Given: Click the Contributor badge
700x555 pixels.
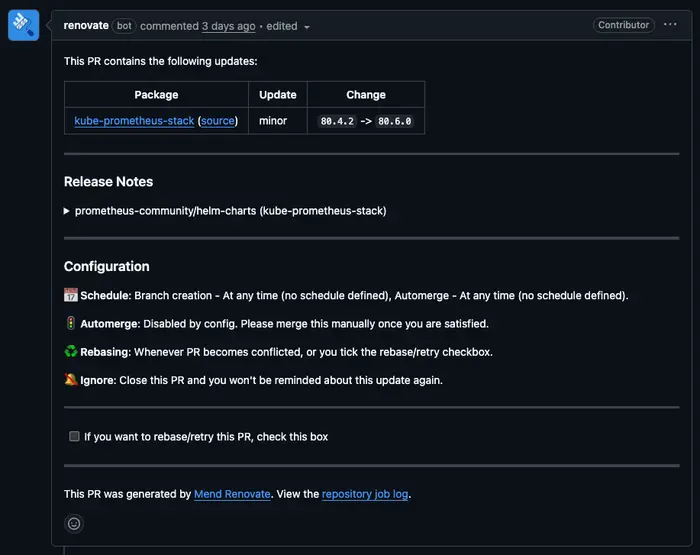Looking at the screenshot, I should (x=624, y=25).
